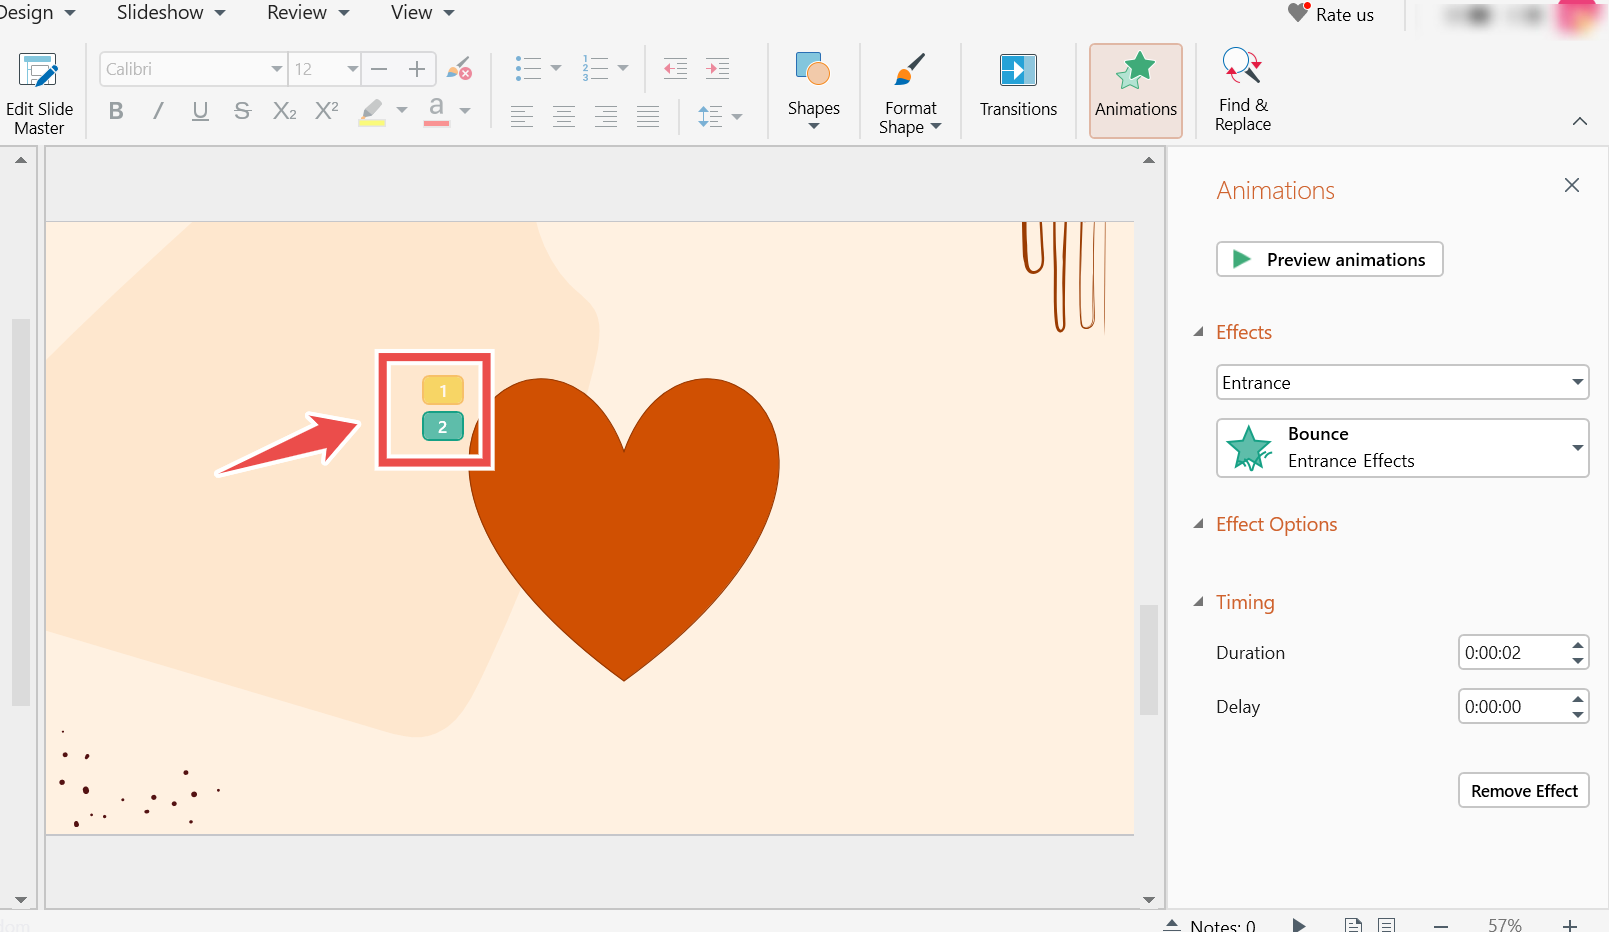The image size is (1609, 932).
Task: Increase indent of the paragraph
Action: 717,69
